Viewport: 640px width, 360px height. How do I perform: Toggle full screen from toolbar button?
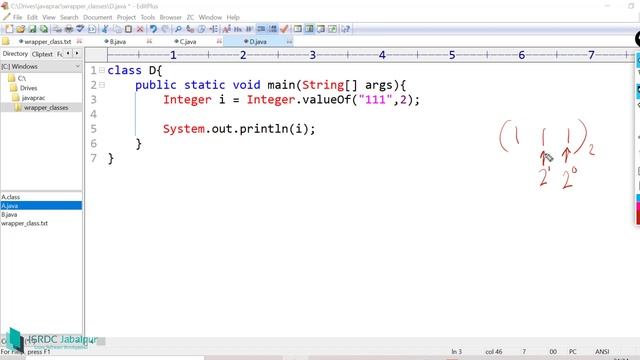point(333,29)
